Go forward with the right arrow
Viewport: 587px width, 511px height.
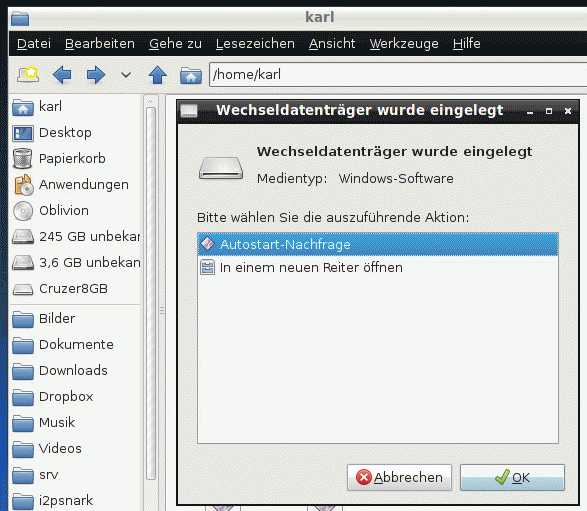[x=96, y=74]
